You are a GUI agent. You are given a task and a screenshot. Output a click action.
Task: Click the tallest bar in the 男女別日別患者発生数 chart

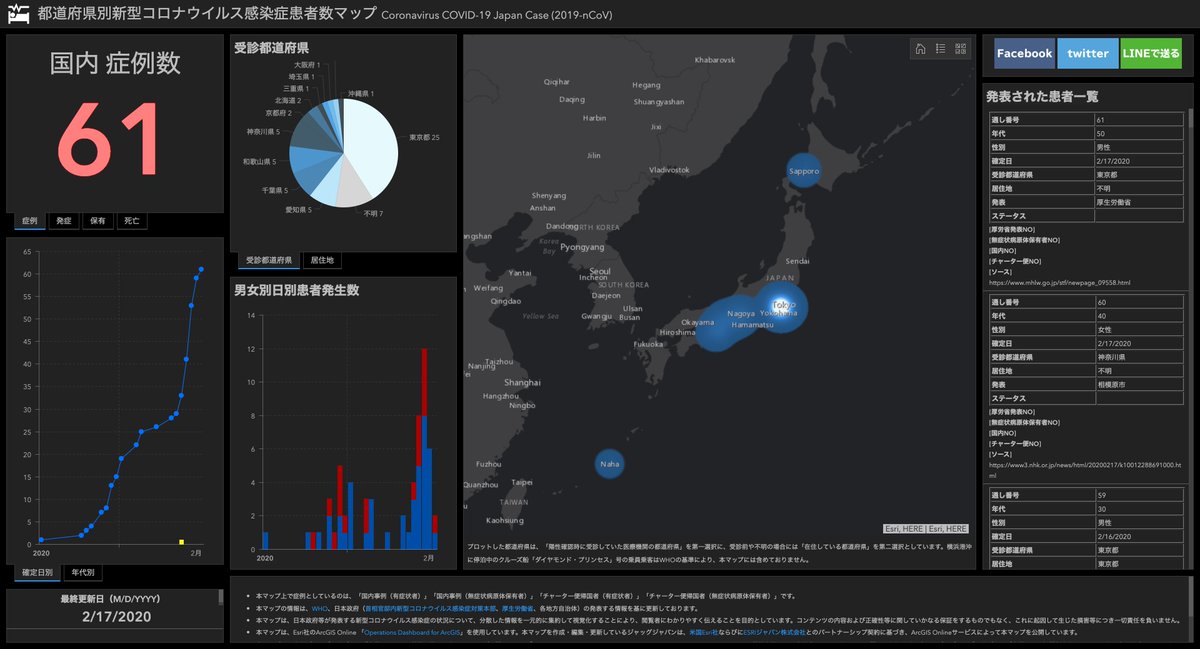424,448
